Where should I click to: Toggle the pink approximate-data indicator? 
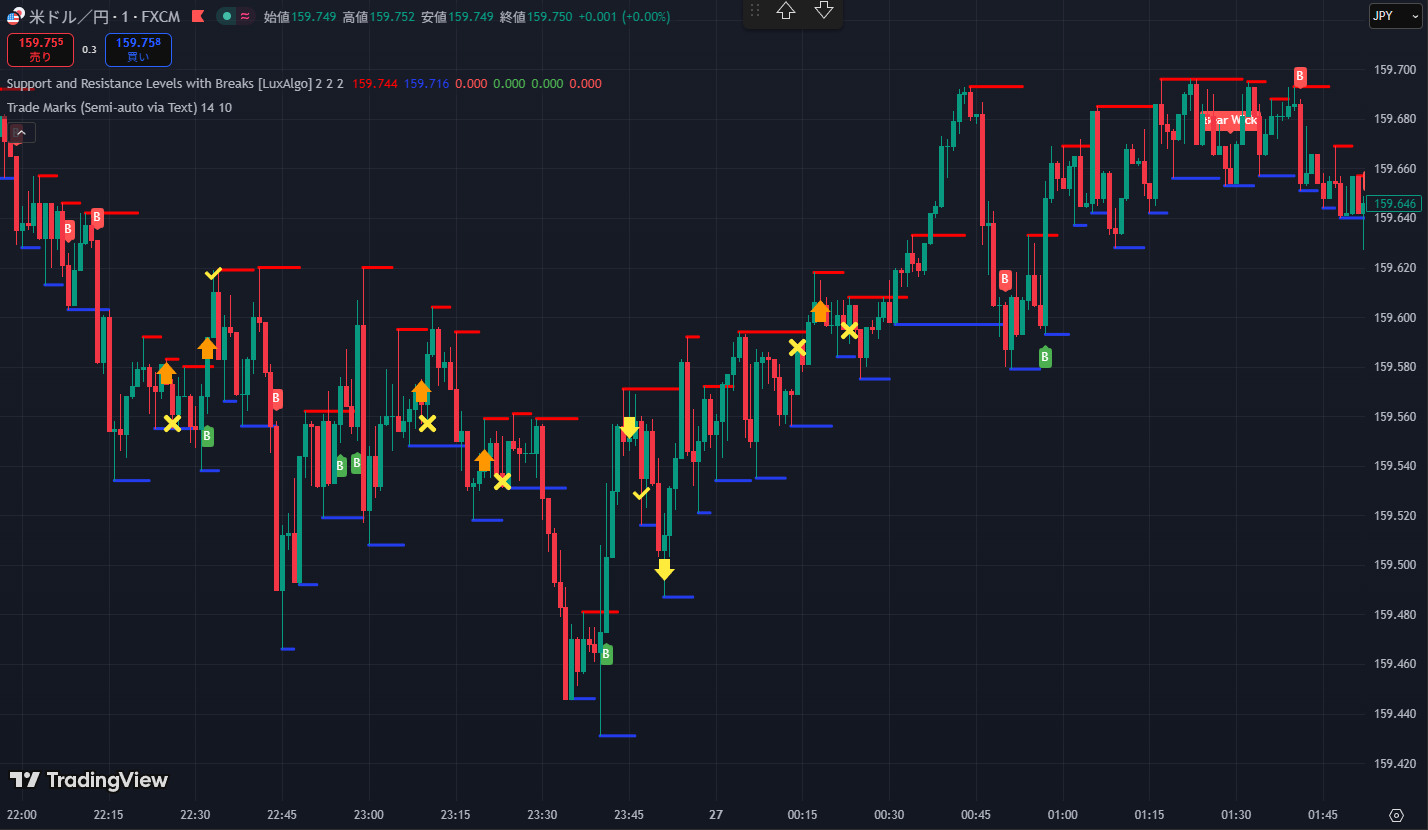245,17
